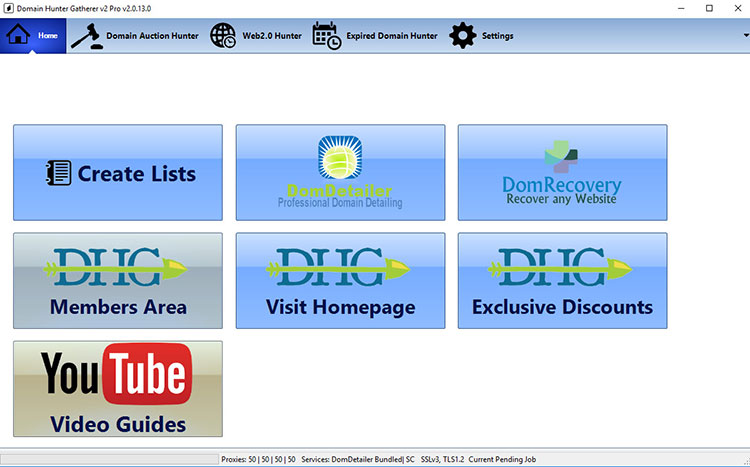
Task: Click the window title Domain Hunter Gatherer text
Action: pos(84,9)
